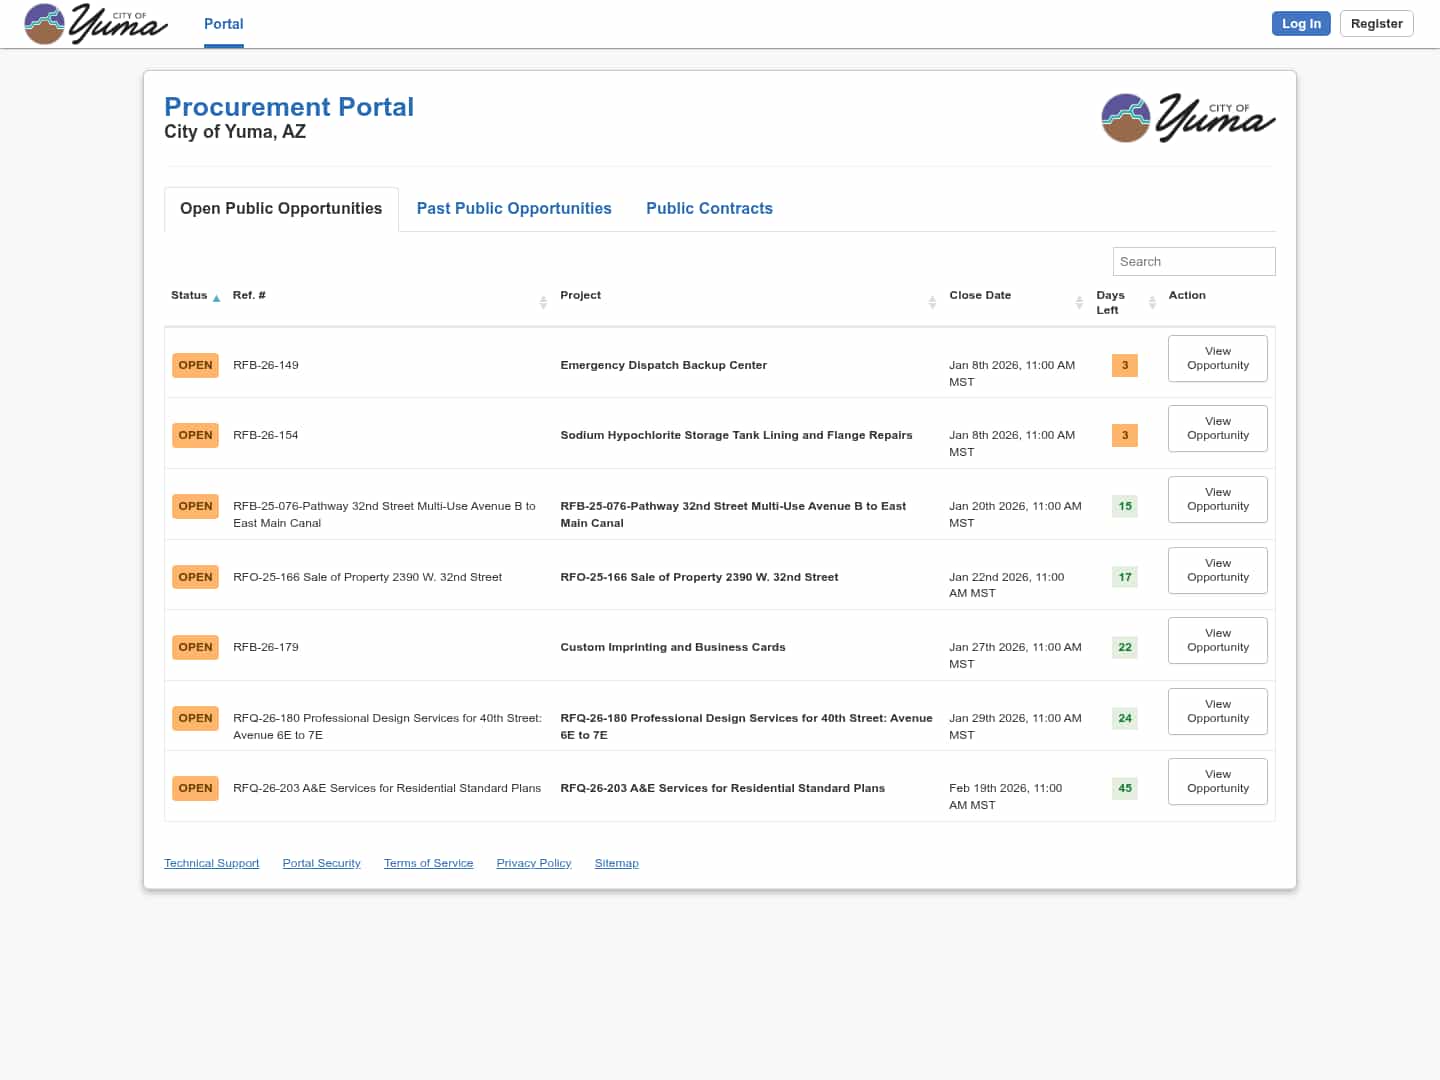Image resolution: width=1440 pixels, height=1080 pixels.
Task: View Opportunity for Emergency Dispatch Backup Center
Action: click(1217, 358)
